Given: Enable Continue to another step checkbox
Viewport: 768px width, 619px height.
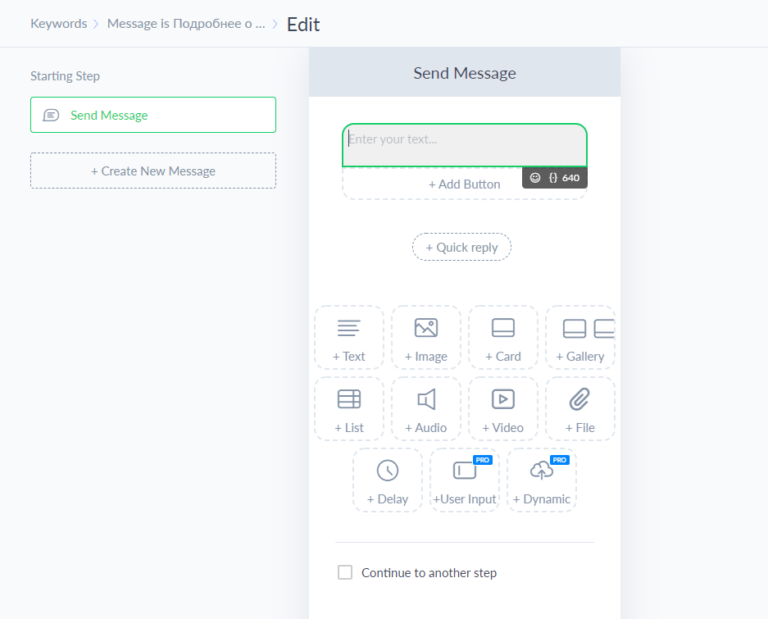Looking at the screenshot, I should [345, 572].
